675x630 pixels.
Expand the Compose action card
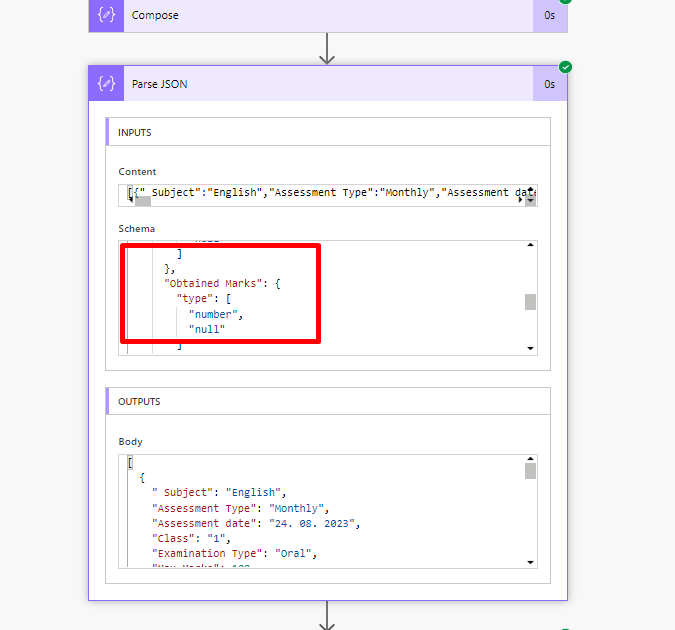click(330, 16)
